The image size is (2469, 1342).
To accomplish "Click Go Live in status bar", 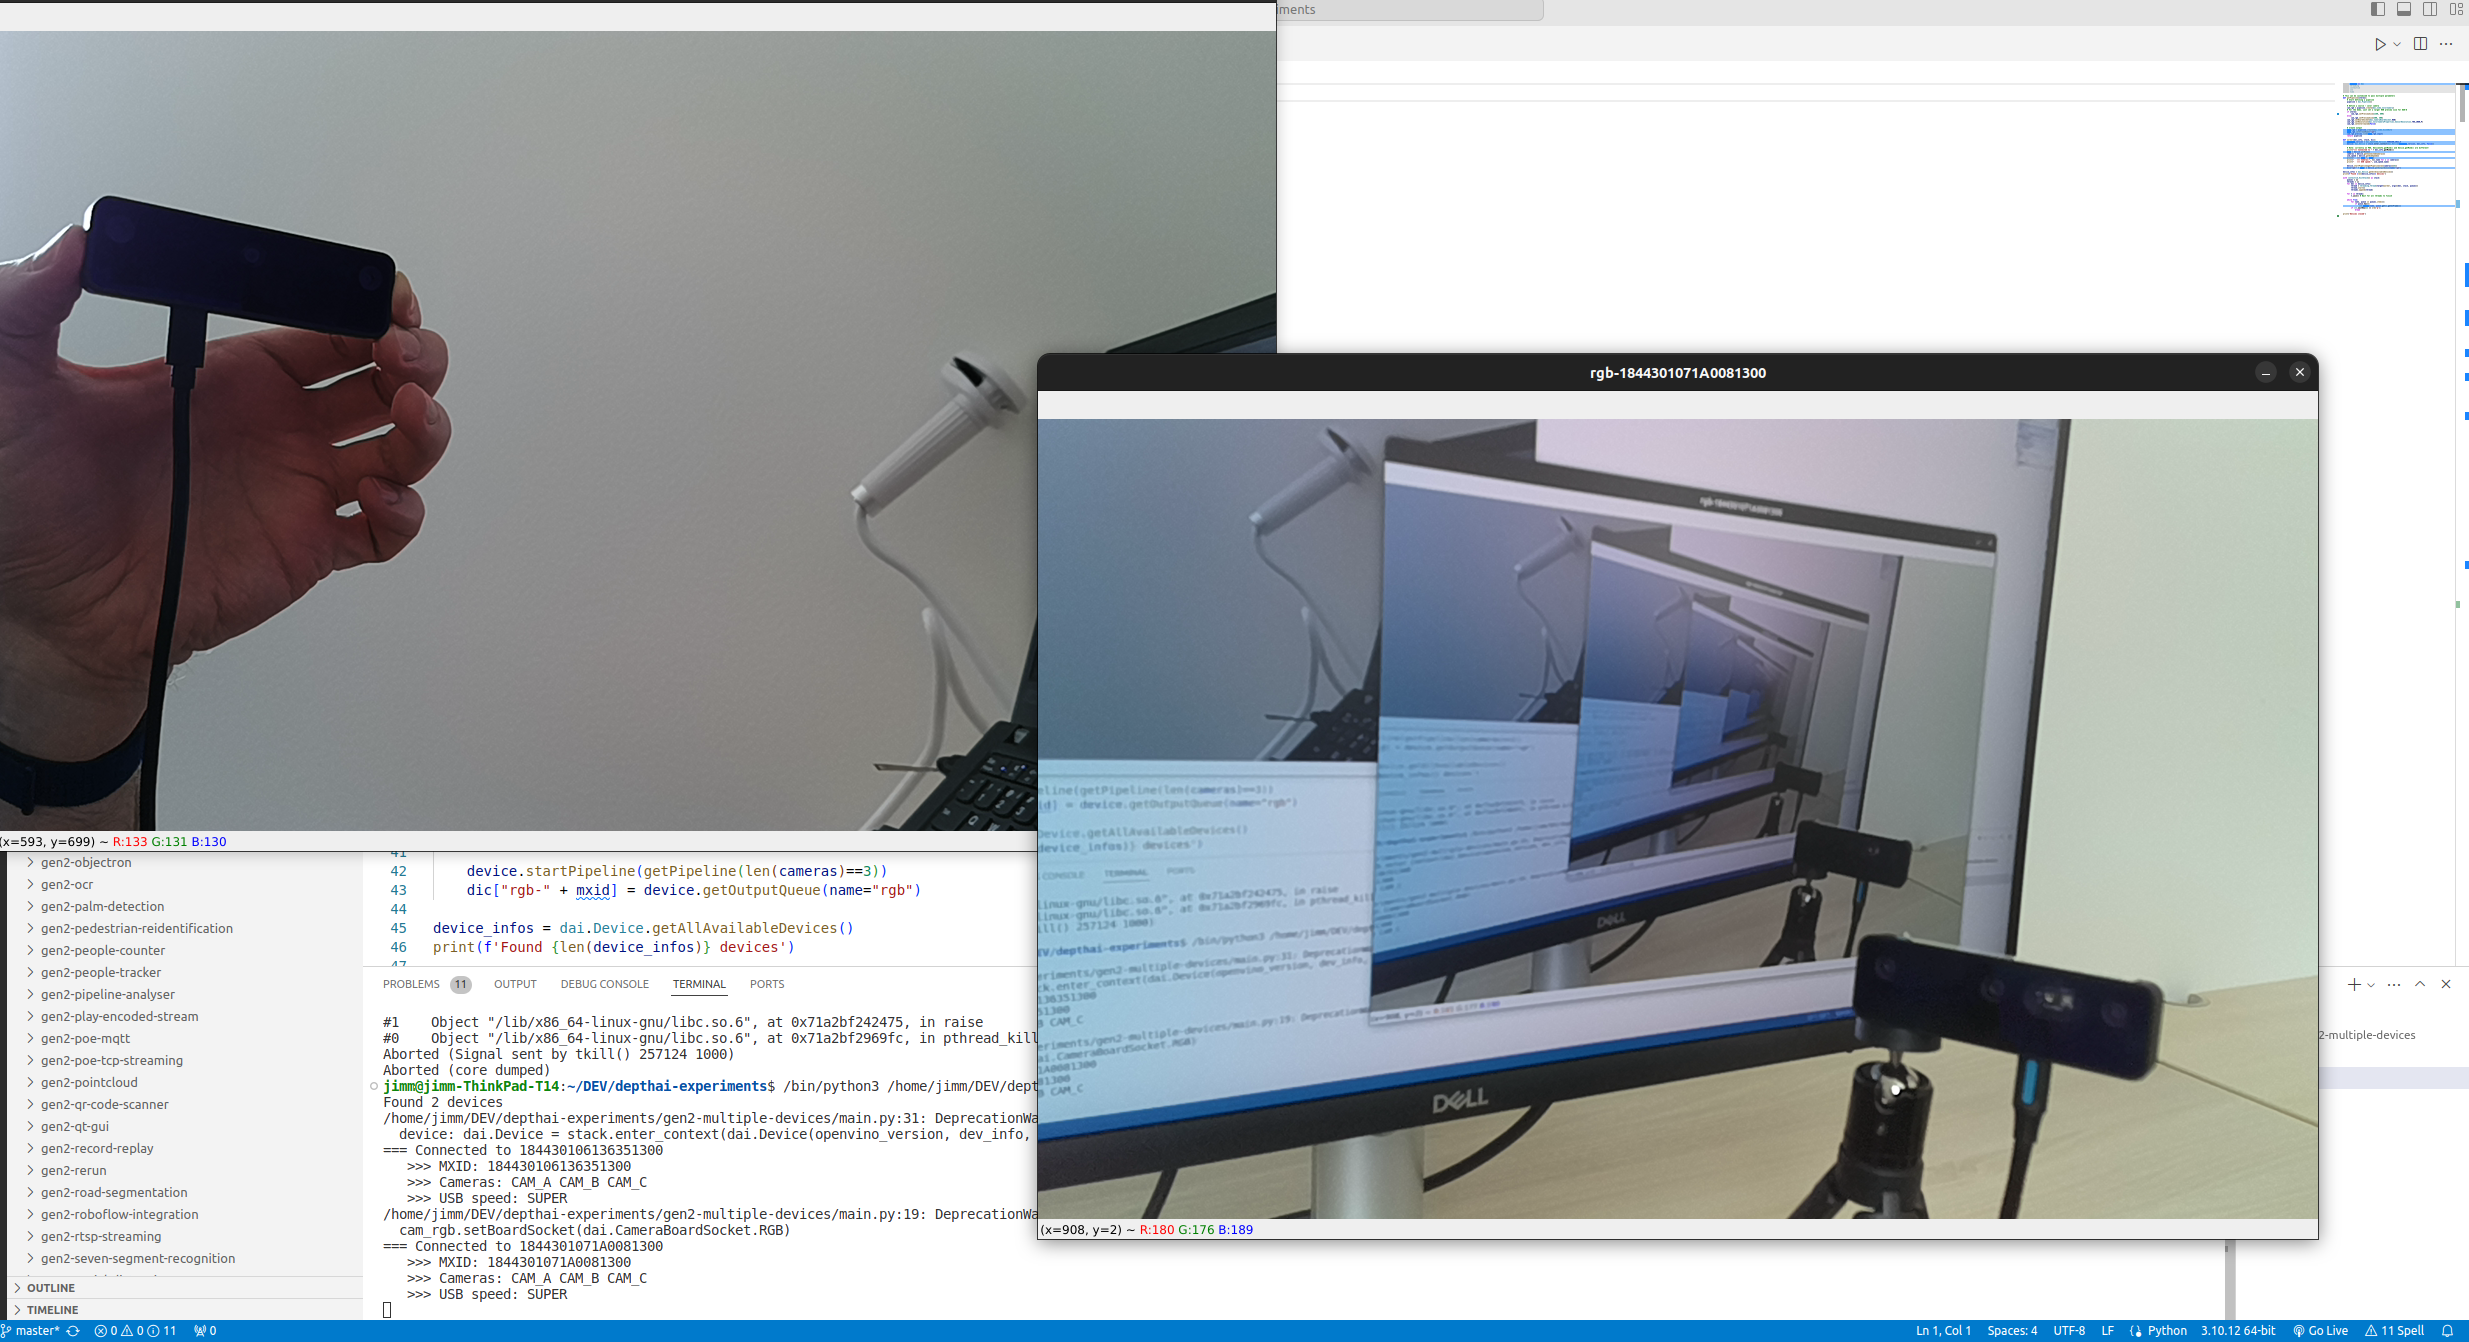I will click(x=2320, y=1331).
